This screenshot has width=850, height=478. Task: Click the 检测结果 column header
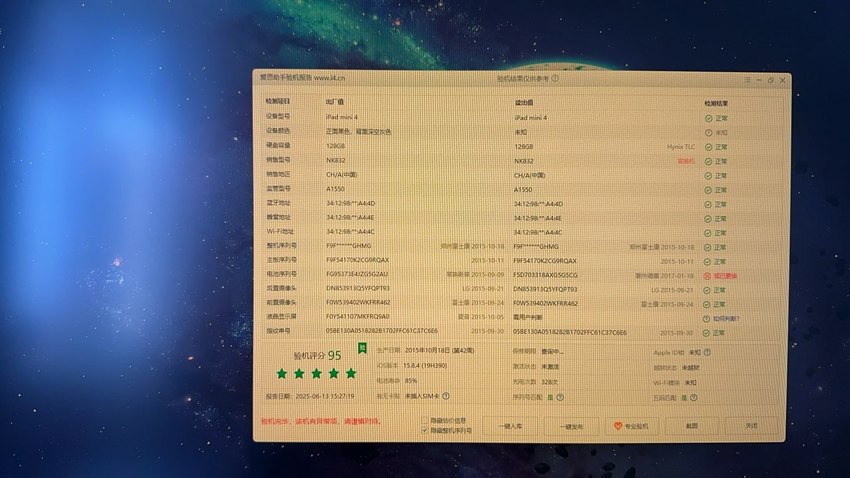click(716, 103)
